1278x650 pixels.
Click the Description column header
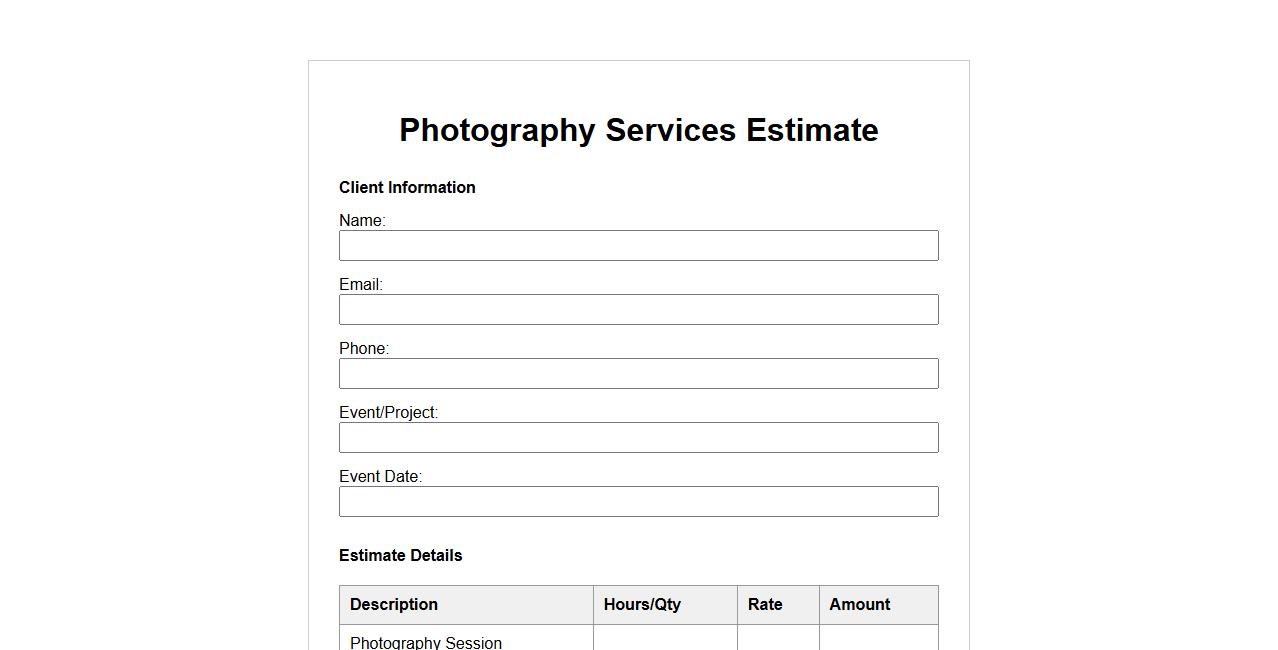pyautogui.click(x=394, y=605)
